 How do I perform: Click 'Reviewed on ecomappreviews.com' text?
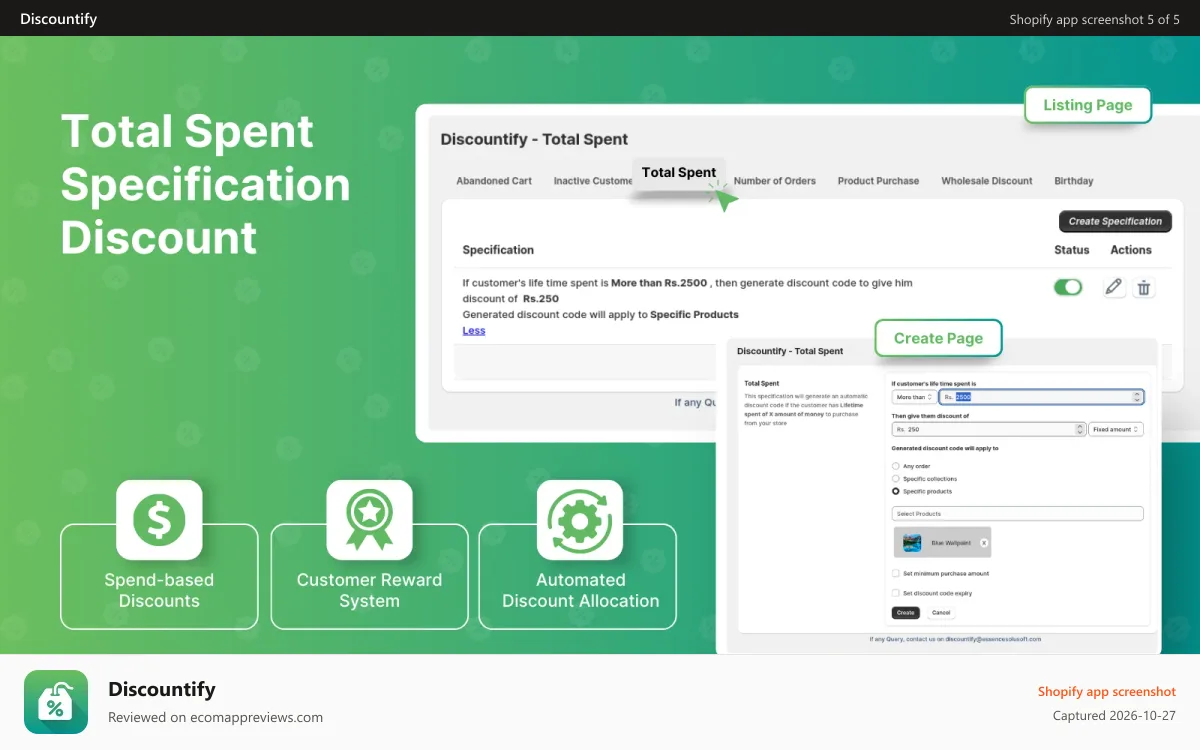pyautogui.click(x=215, y=717)
